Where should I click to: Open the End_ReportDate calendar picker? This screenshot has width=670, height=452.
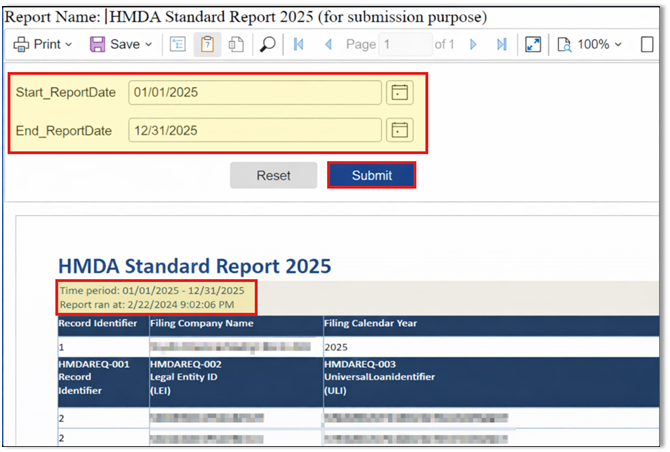[399, 131]
